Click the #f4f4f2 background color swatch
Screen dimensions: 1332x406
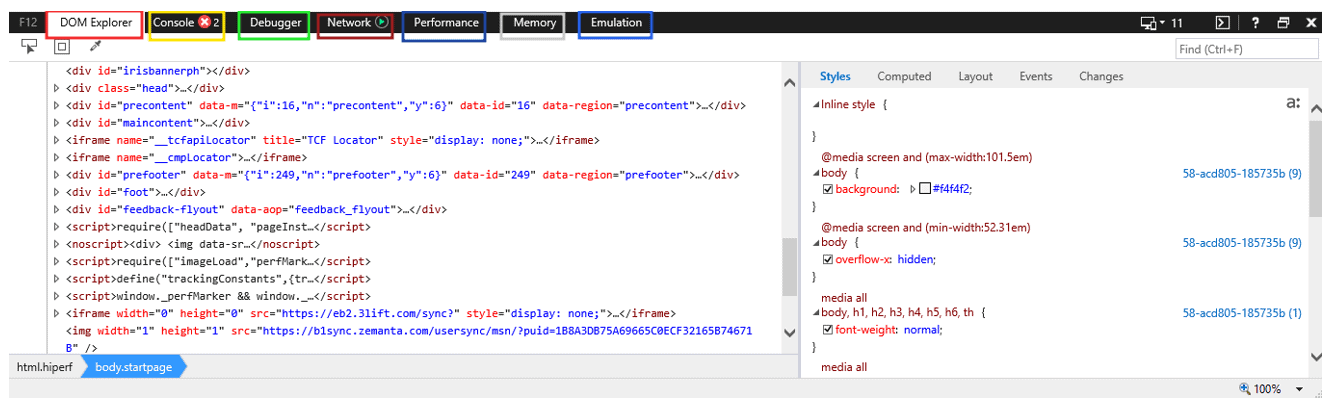point(925,189)
